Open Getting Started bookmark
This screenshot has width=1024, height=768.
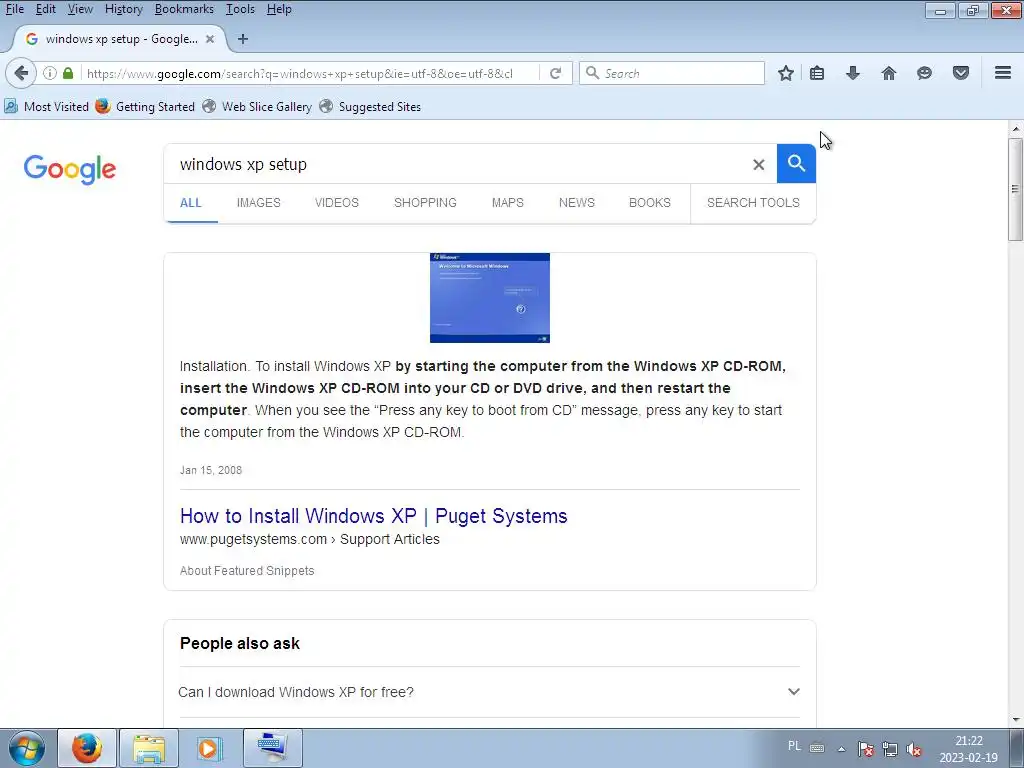coord(145,106)
